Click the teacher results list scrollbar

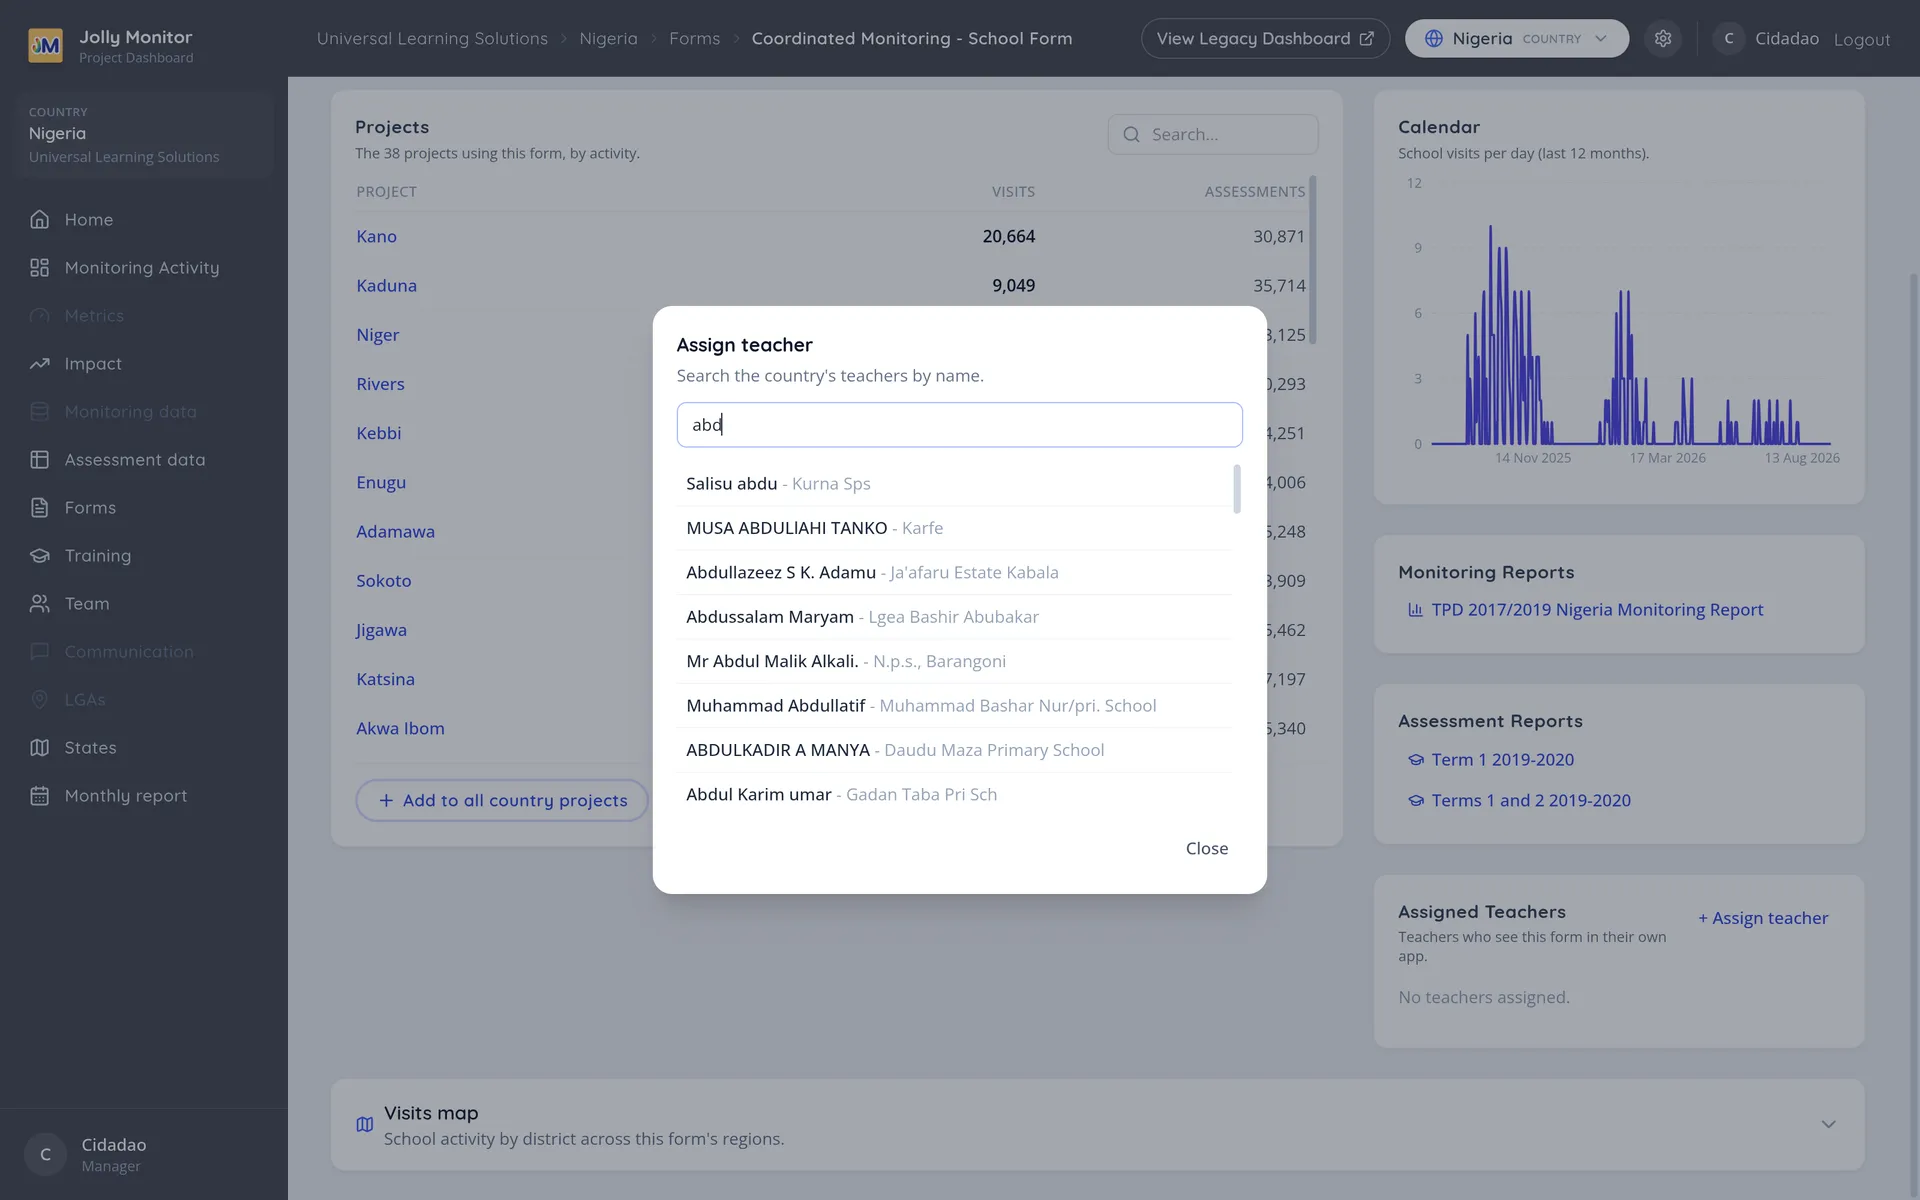pyautogui.click(x=1237, y=489)
